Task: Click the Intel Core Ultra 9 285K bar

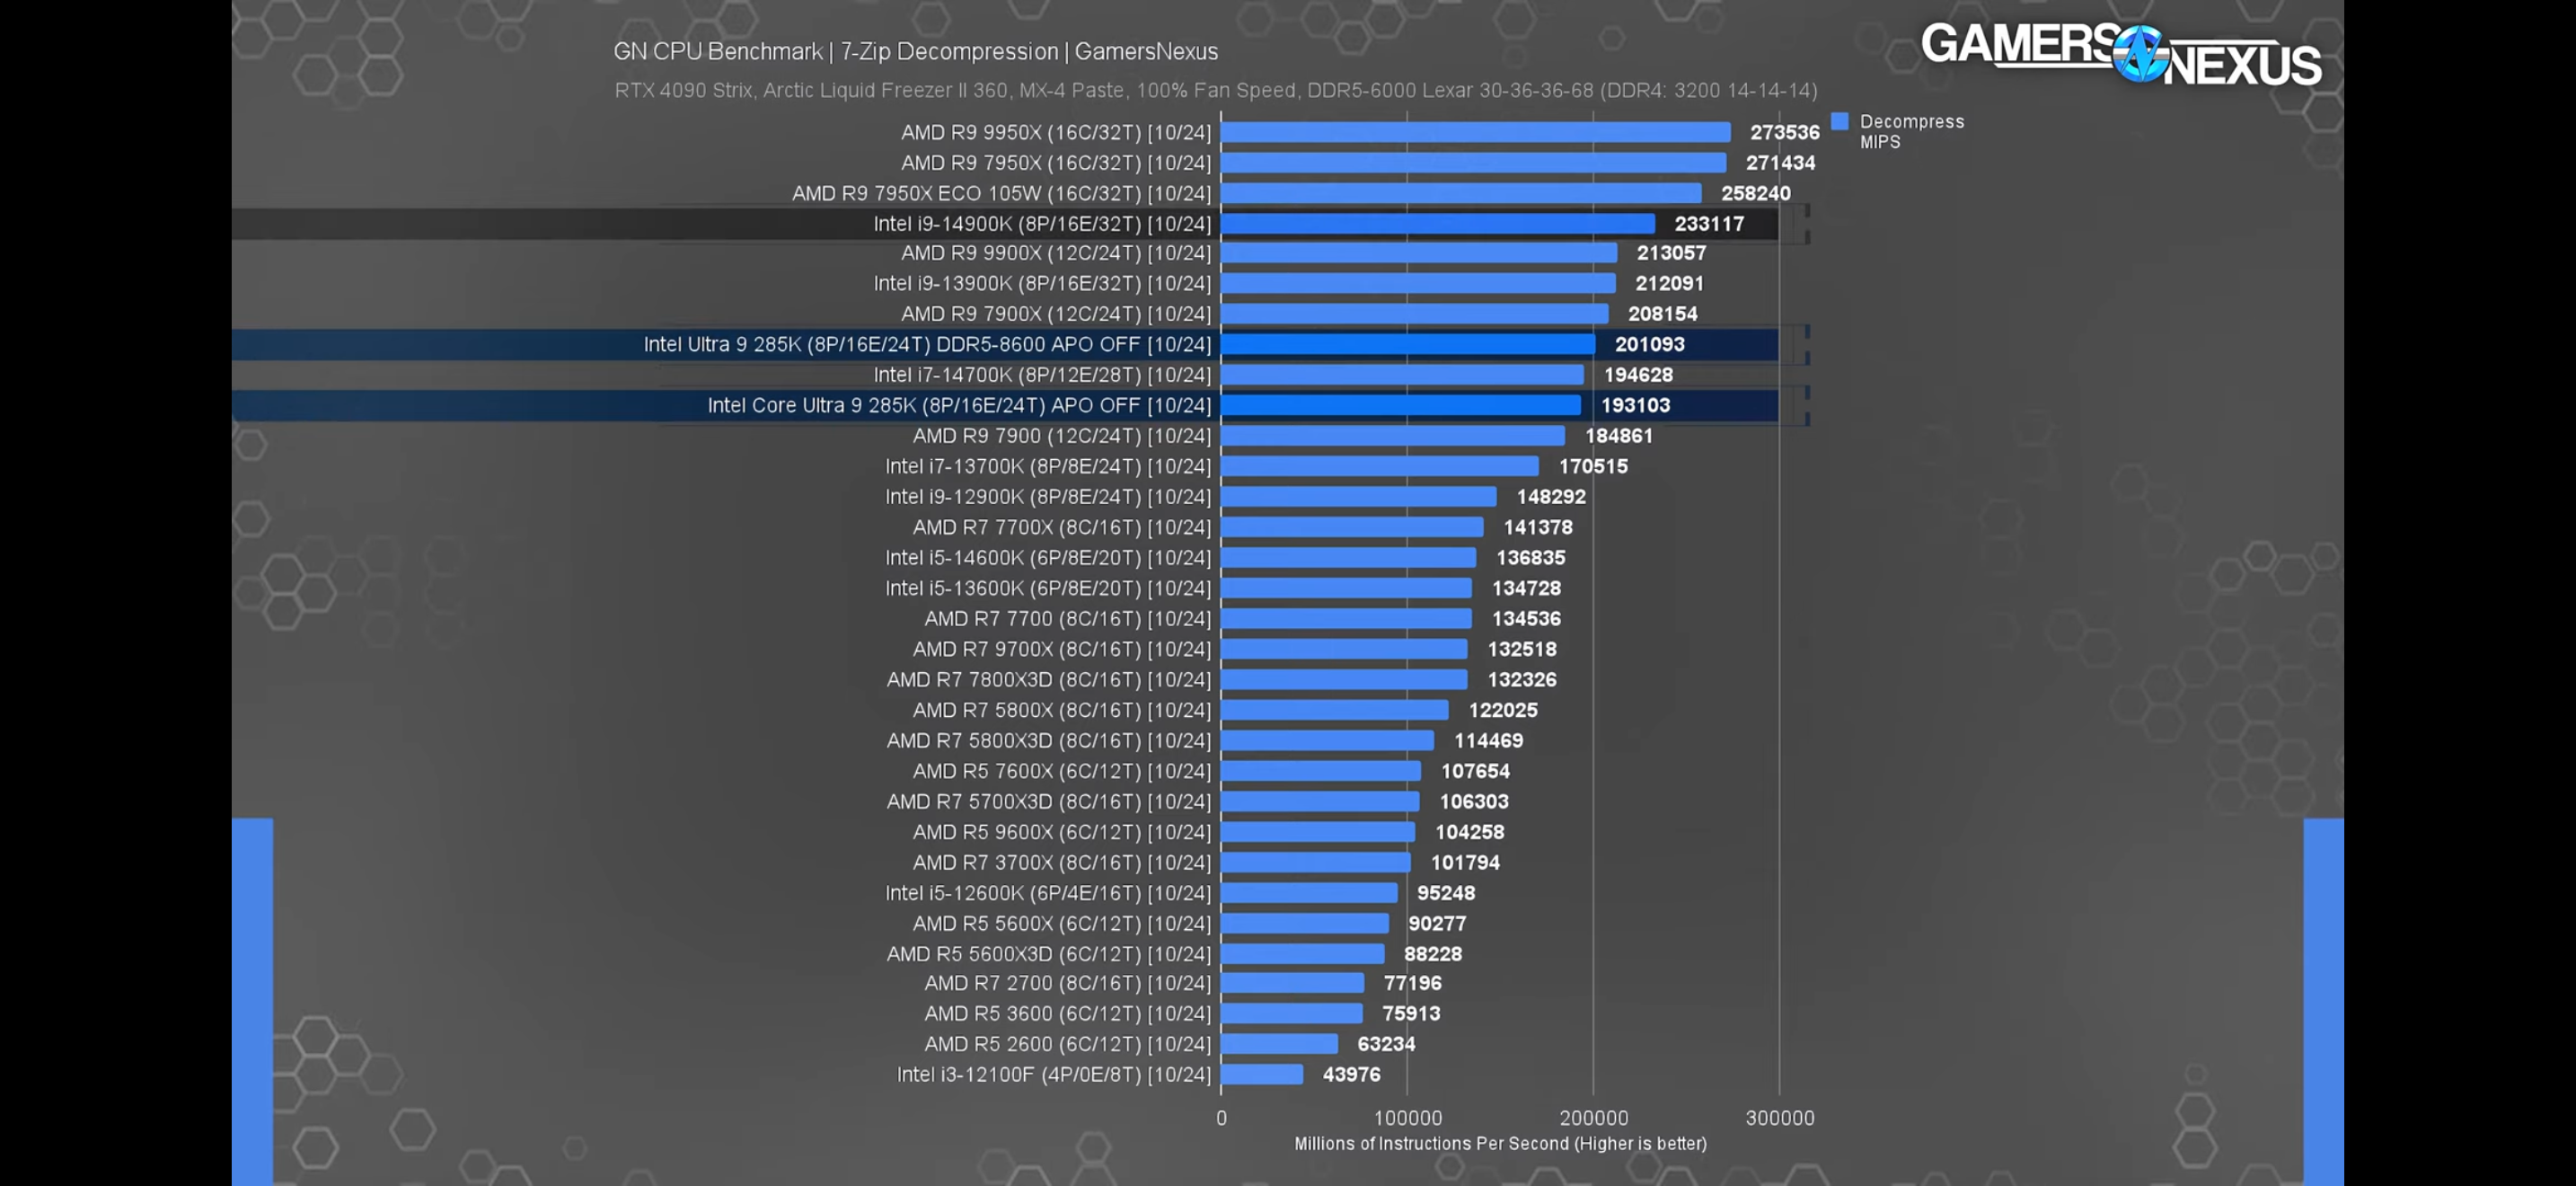Action: click(x=1400, y=405)
